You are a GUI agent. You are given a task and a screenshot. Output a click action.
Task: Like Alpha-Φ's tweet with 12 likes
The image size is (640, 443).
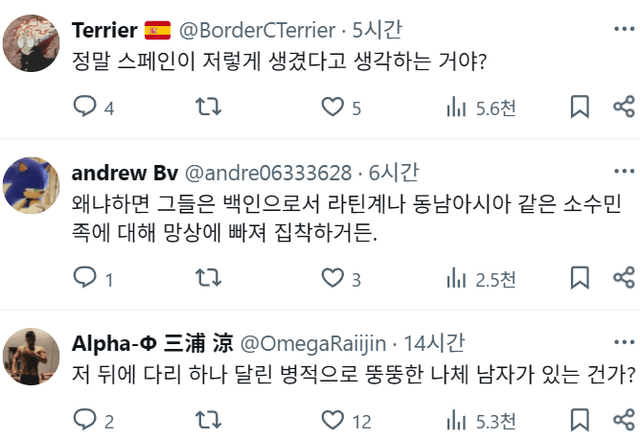point(331,421)
